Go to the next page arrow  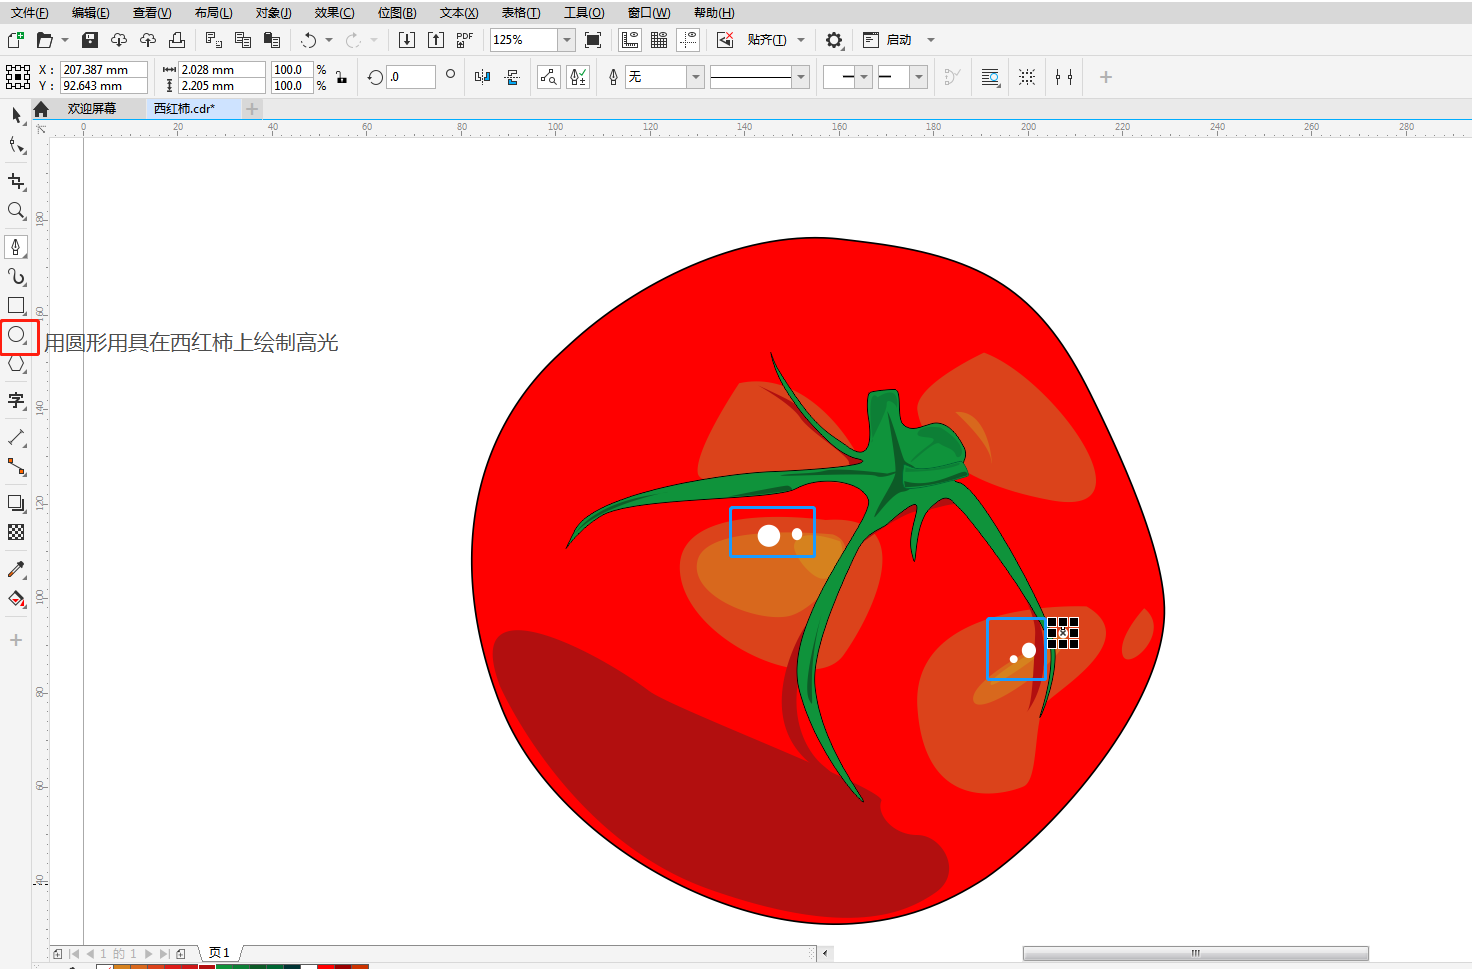tap(149, 954)
